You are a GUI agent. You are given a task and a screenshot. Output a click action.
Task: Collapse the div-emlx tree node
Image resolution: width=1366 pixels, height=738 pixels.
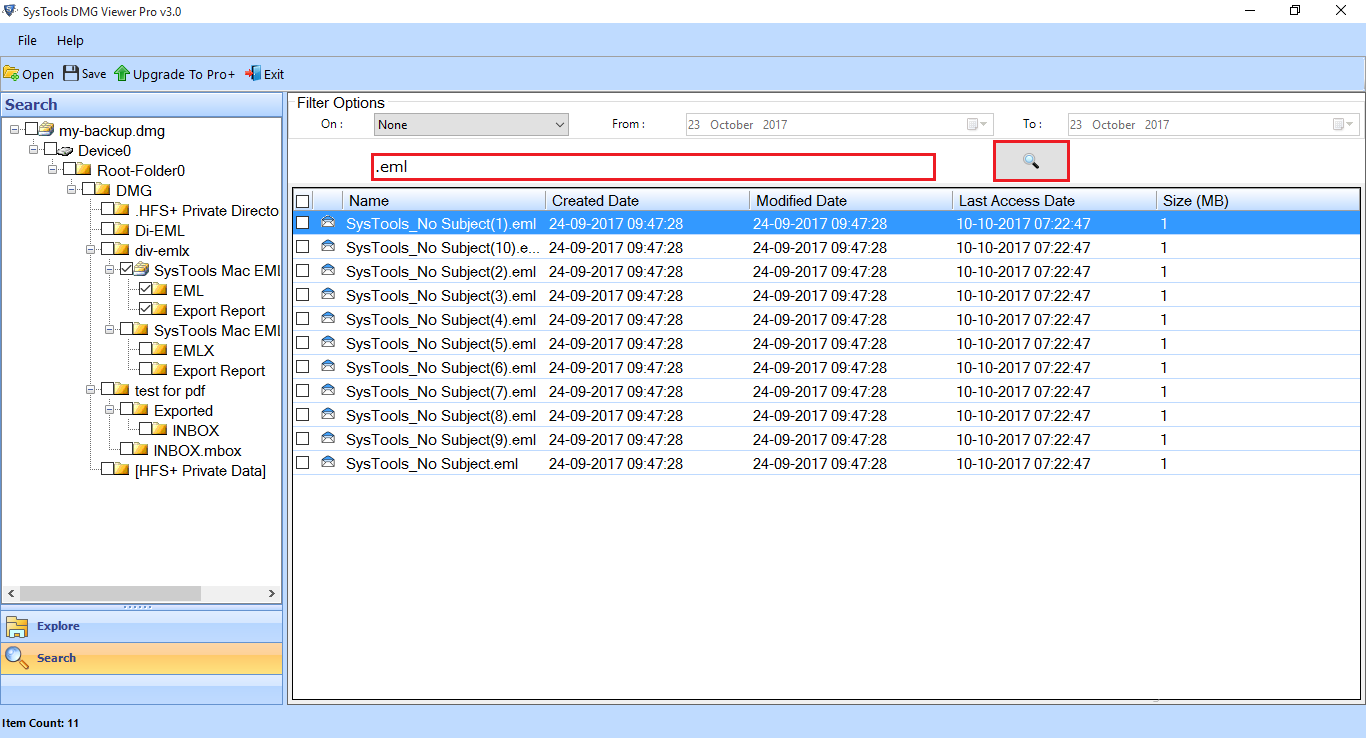91,250
